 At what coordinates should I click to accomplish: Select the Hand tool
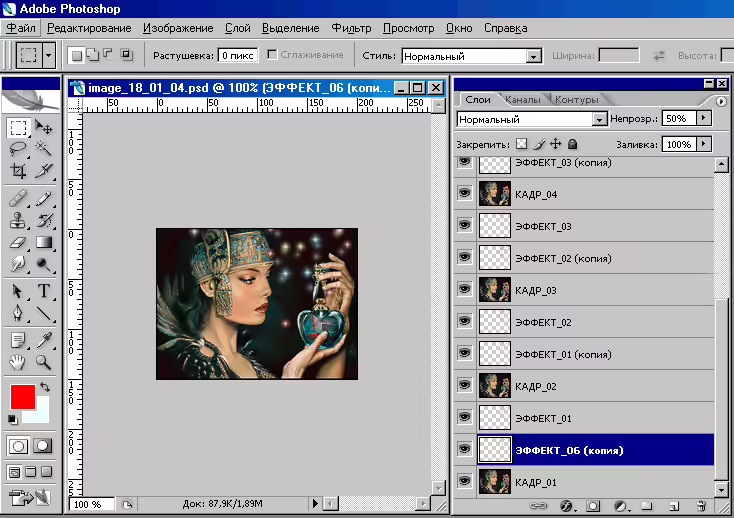pos(18,362)
